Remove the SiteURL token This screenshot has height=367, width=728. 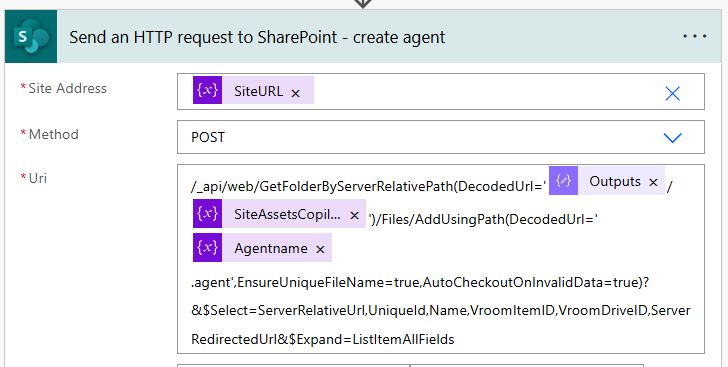click(295, 93)
